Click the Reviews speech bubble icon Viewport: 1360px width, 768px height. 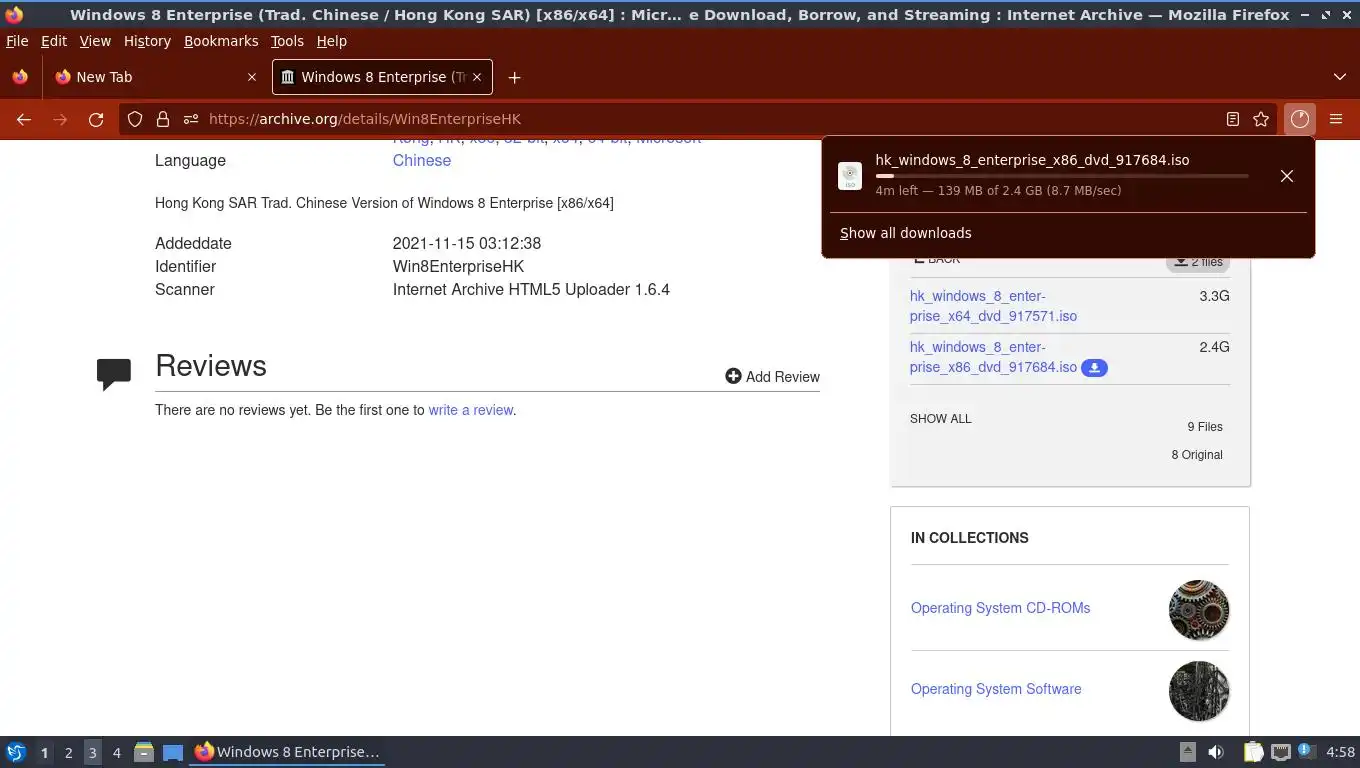[x=114, y=374]
